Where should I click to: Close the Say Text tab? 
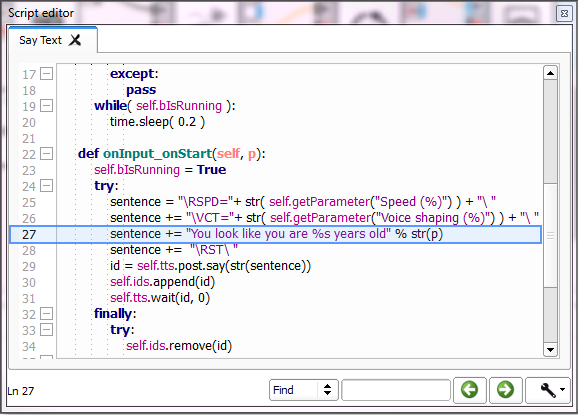pyautogui.click(x=75, y=40)
